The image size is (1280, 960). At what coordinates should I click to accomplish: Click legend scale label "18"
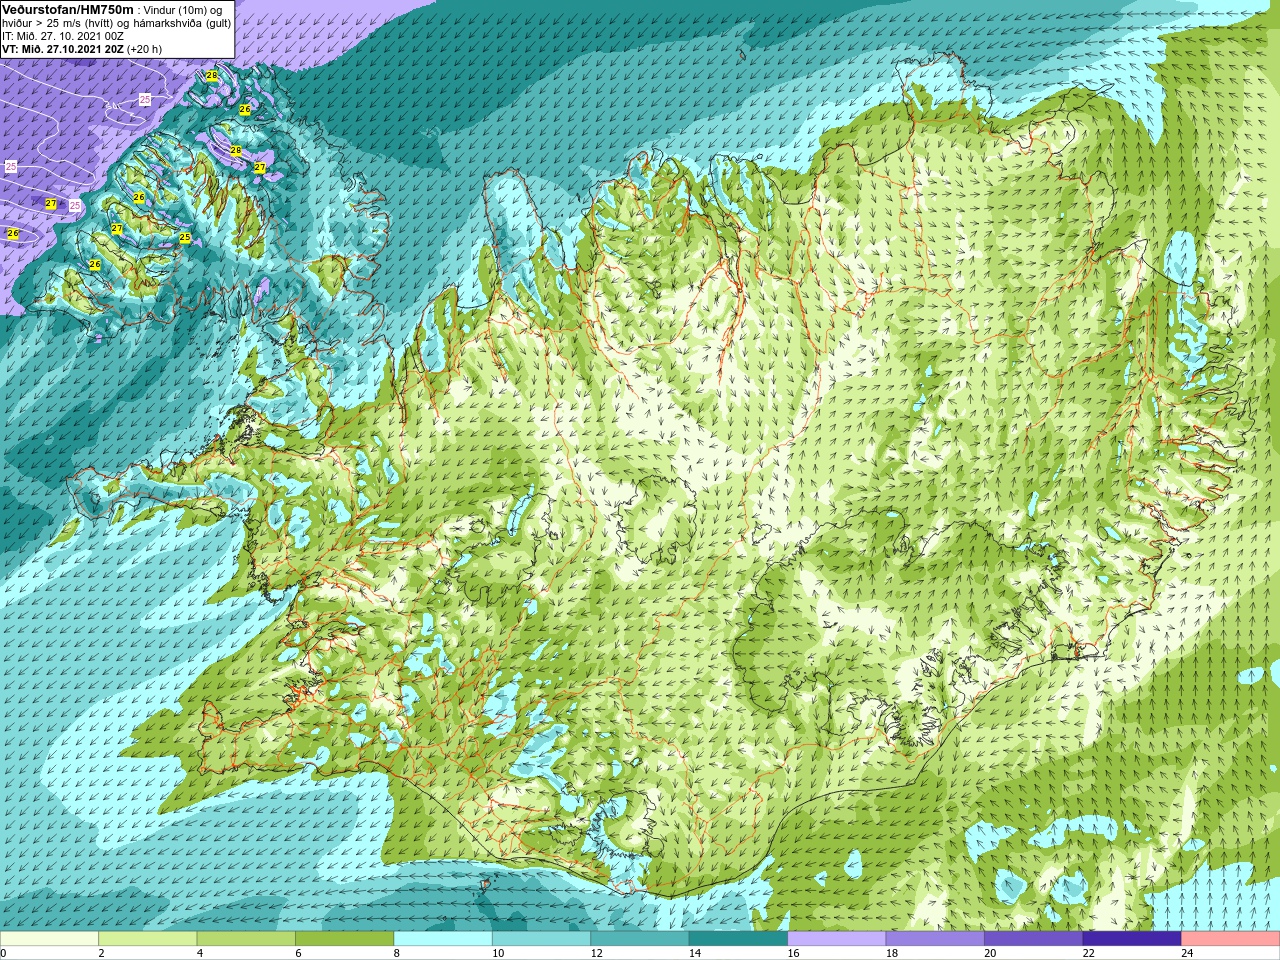[891, 953]
